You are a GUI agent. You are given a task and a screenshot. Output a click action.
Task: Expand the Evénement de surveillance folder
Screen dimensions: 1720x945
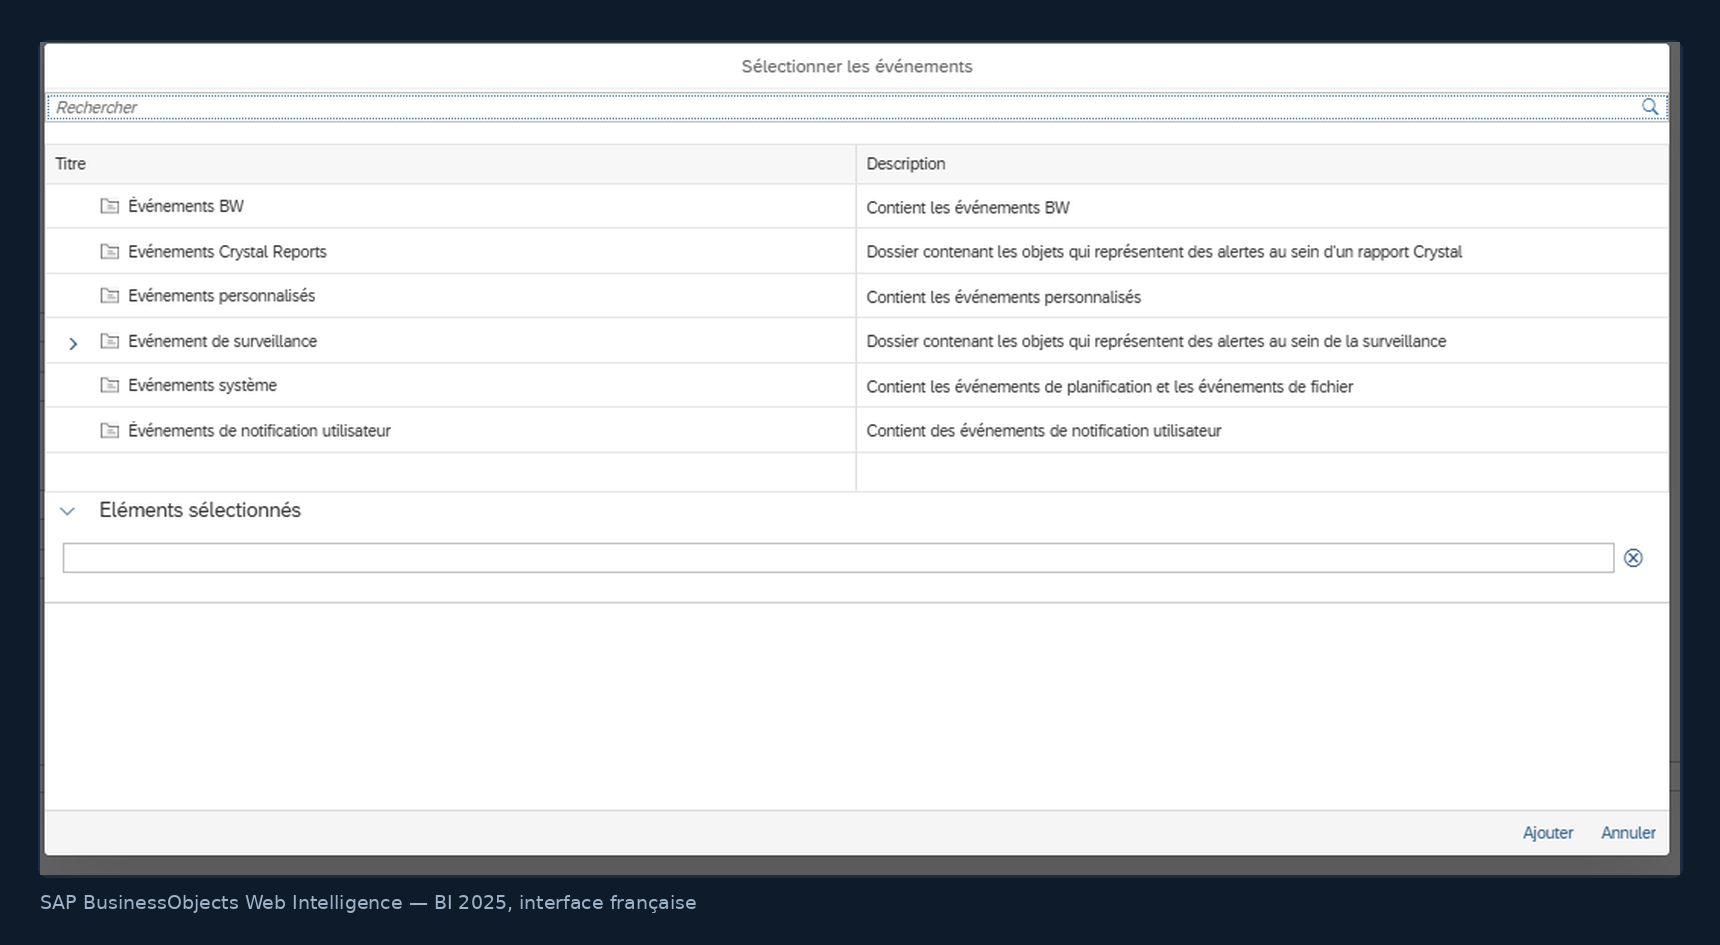pyautogui.click(x=73, y=343)
